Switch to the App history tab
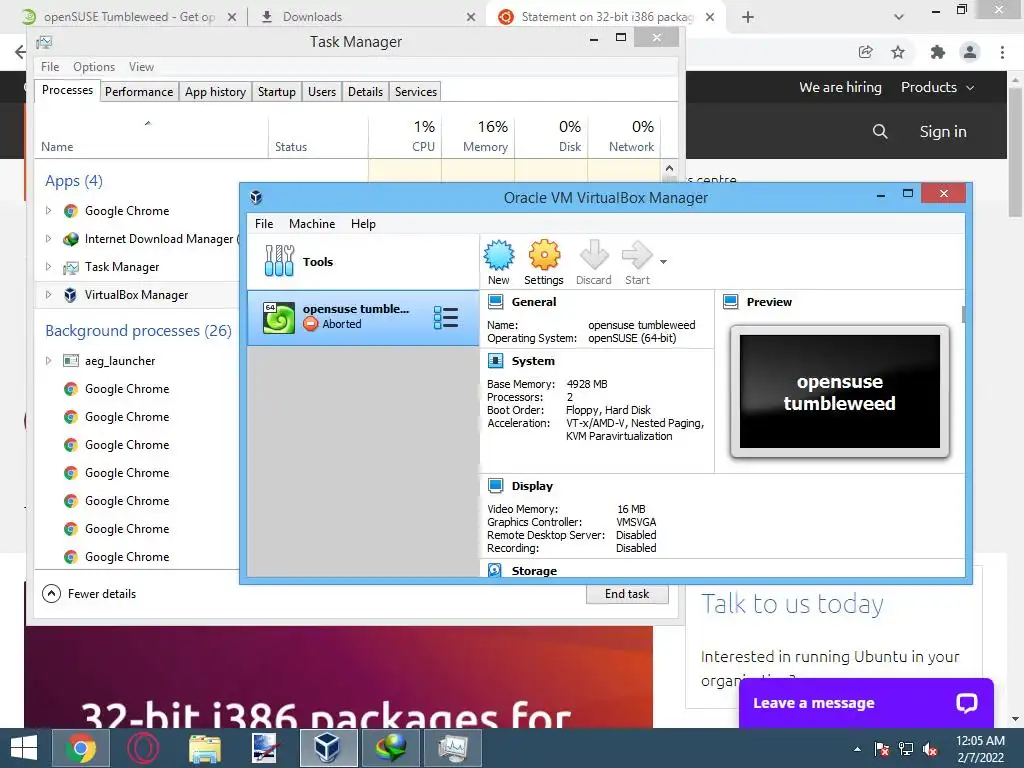 tap(215, 91)
